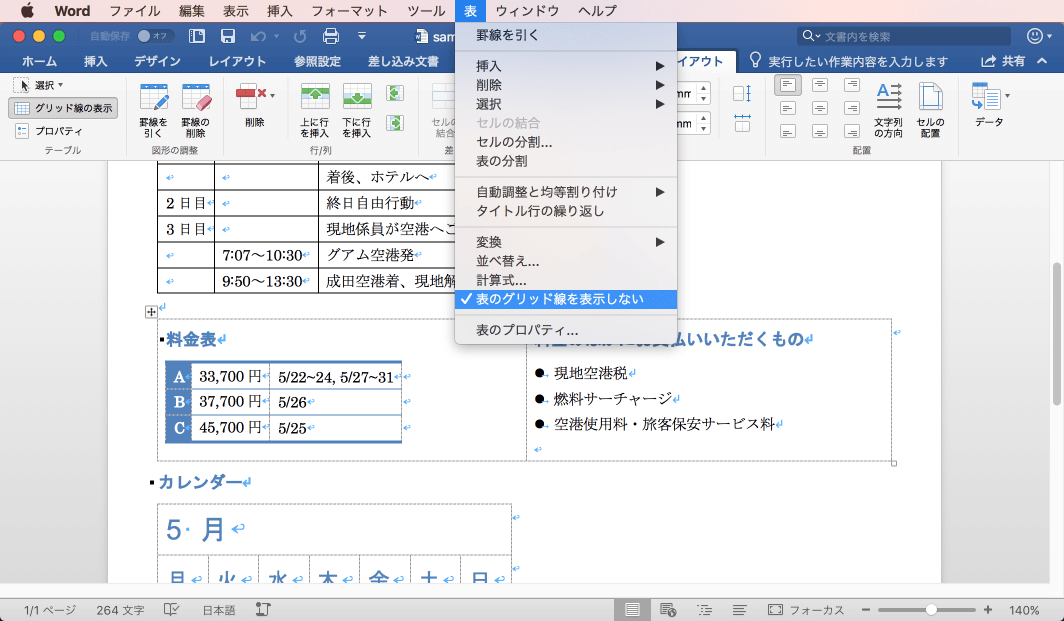Switch to Web Layout view
This screenshot has width=1064, height=621.
coord(668,609)
